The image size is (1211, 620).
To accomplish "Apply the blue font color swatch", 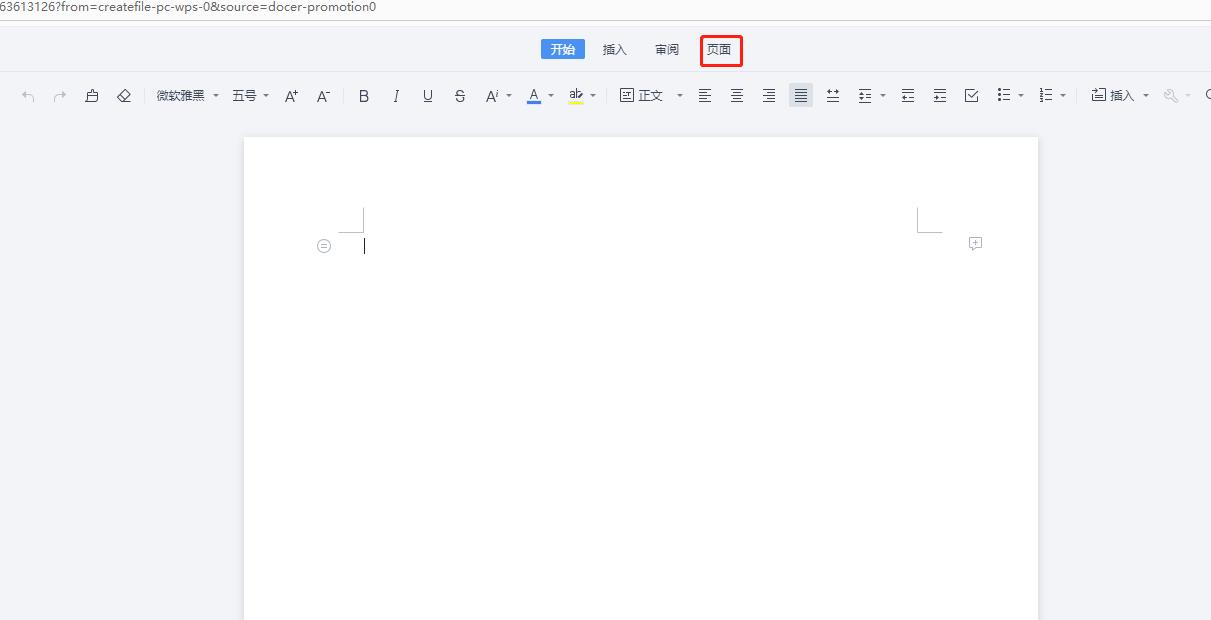I will tap(534, 96).
